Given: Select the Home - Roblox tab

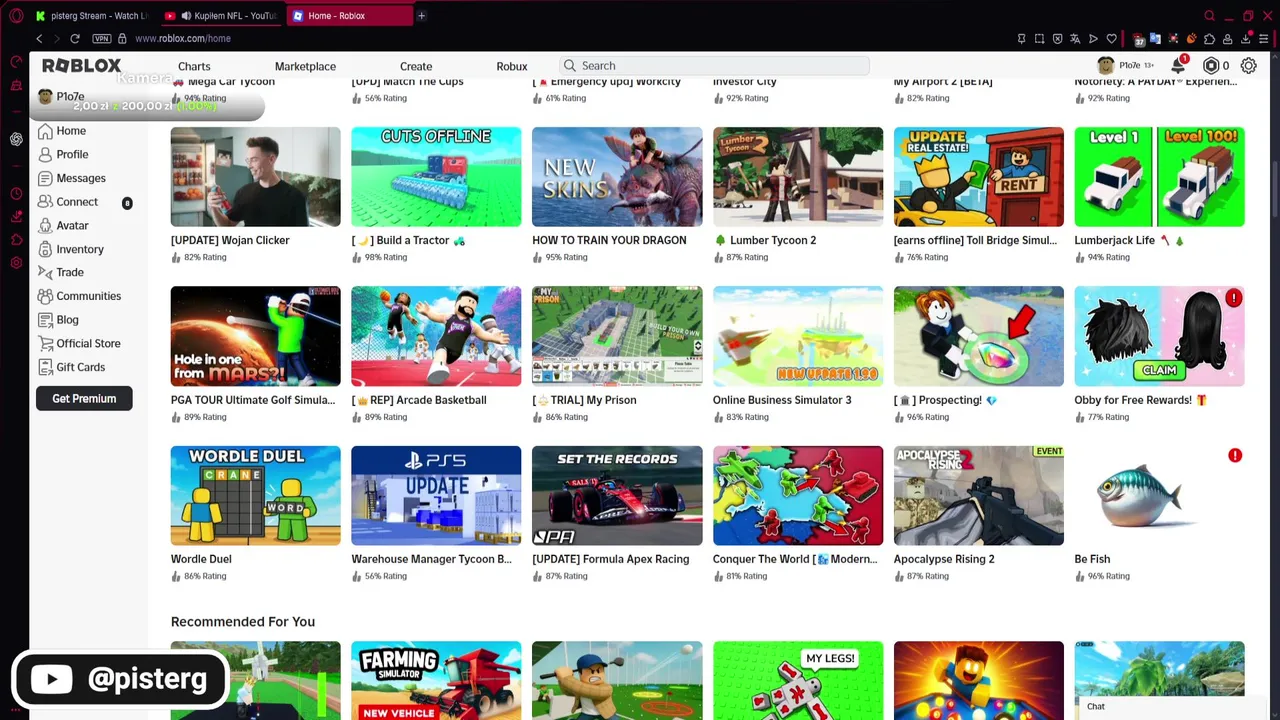Looking at the screenshot, I should [x=350, y=15].
